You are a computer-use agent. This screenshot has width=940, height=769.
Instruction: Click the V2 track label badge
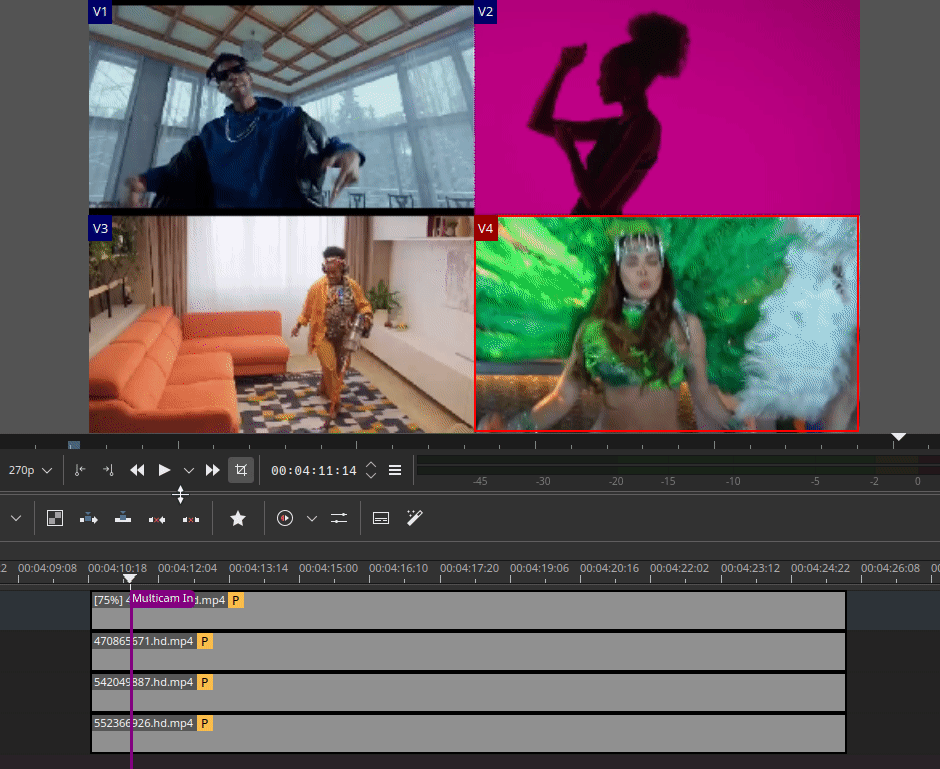pos(486,12)
